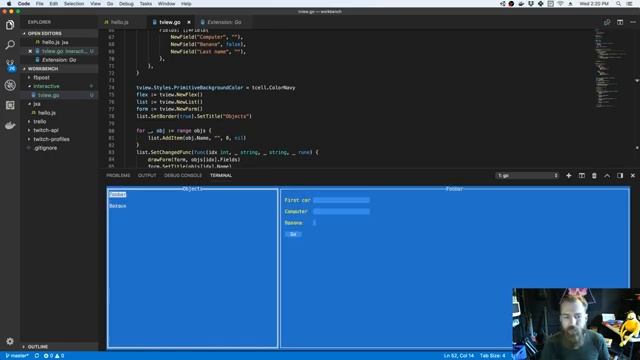Switch to the Extension: Go tab

click(x=224, y=22)
